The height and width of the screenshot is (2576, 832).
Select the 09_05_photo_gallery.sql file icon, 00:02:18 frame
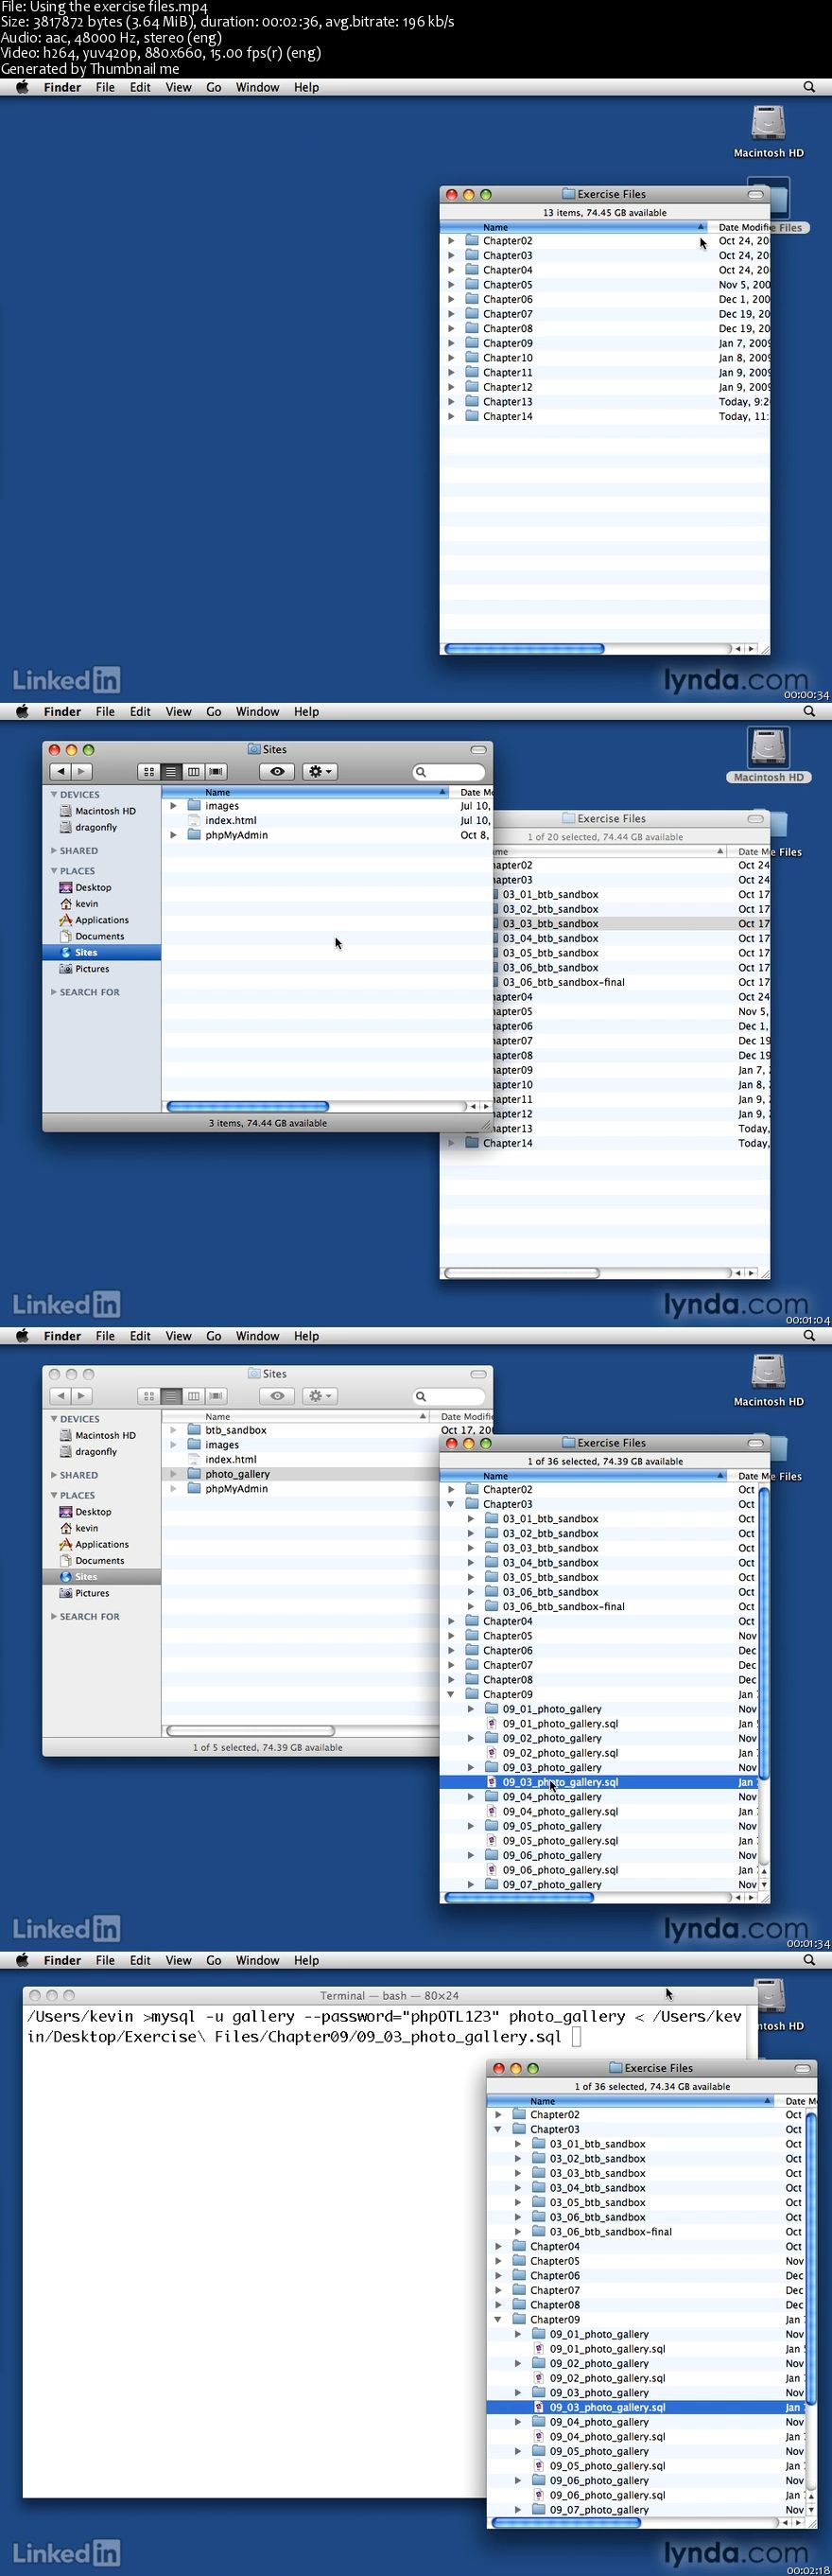coord(539,2466)
